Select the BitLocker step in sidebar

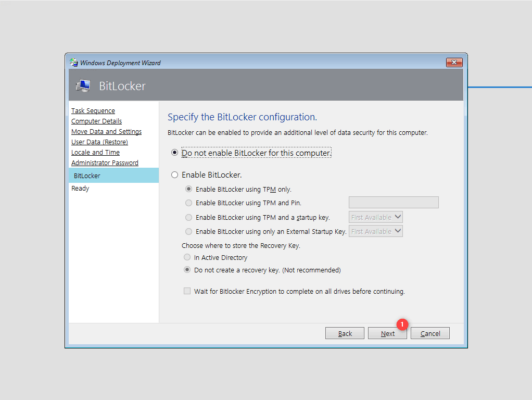click(x=114, y=175)
